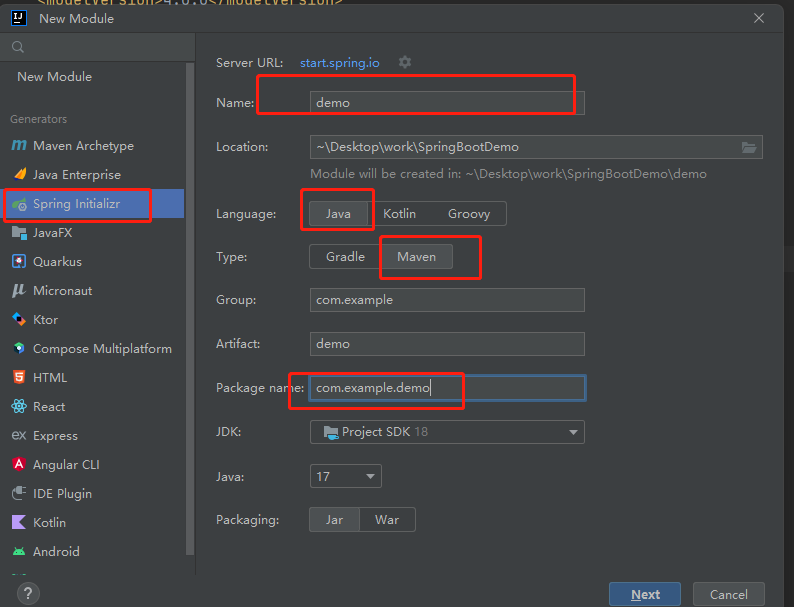
Task: Pick the Micronaut generator icon
Action: (19, 291)
